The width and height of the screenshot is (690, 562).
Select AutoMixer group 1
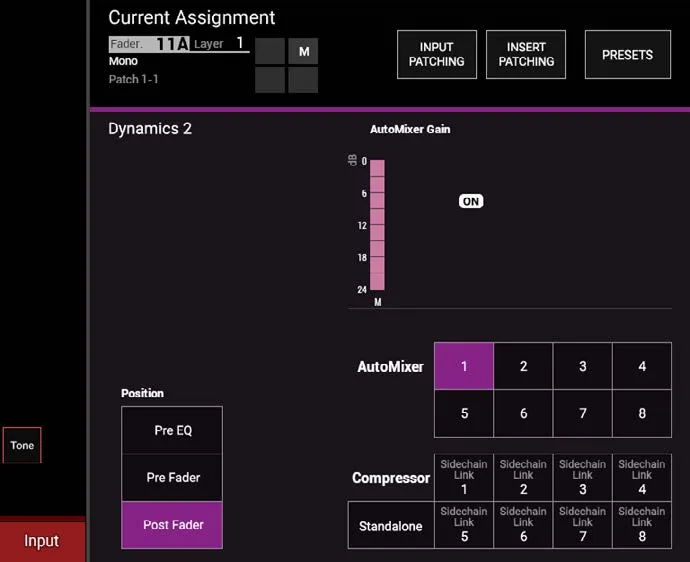point(464,366)
